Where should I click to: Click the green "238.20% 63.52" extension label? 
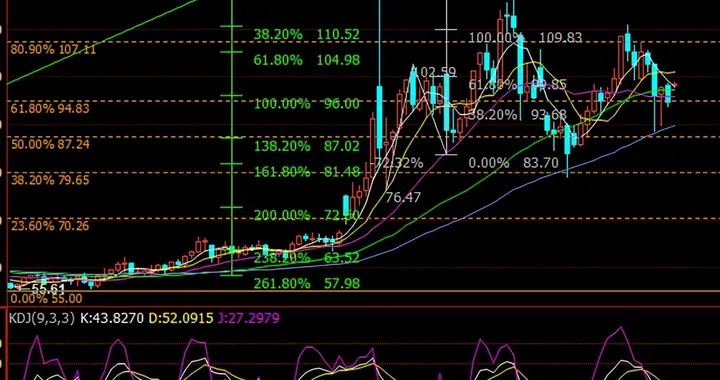tap(306, 258)
